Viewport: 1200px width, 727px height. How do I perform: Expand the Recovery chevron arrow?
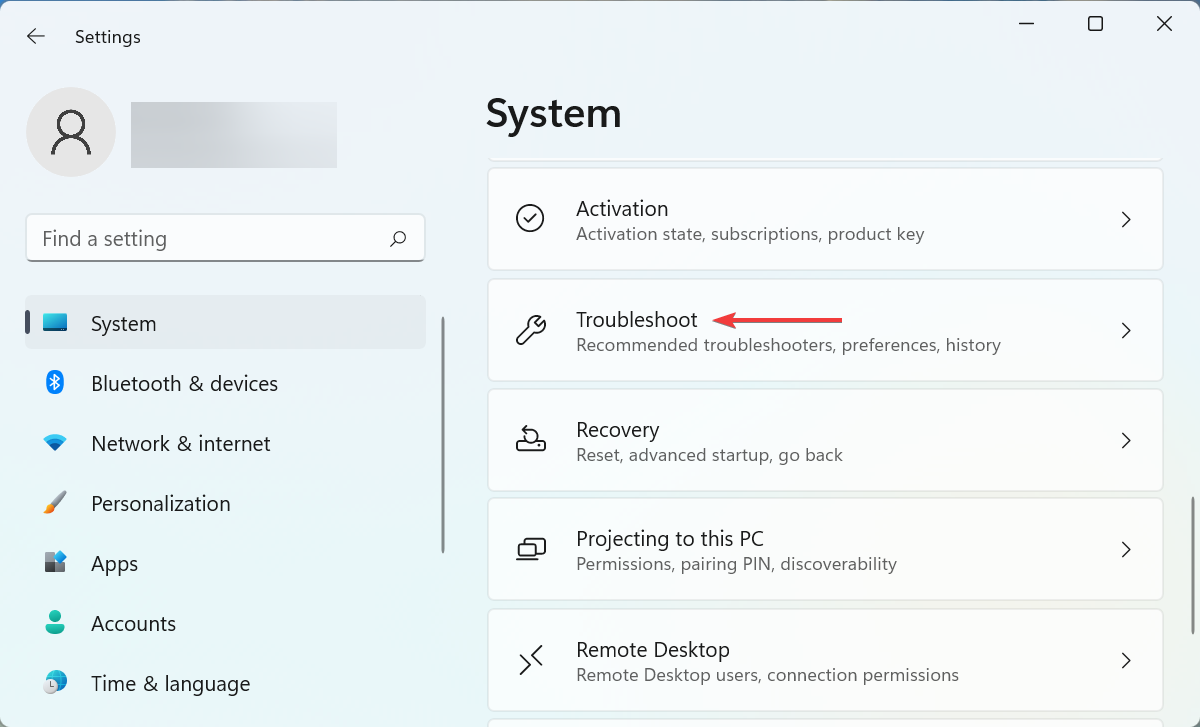1126,440
